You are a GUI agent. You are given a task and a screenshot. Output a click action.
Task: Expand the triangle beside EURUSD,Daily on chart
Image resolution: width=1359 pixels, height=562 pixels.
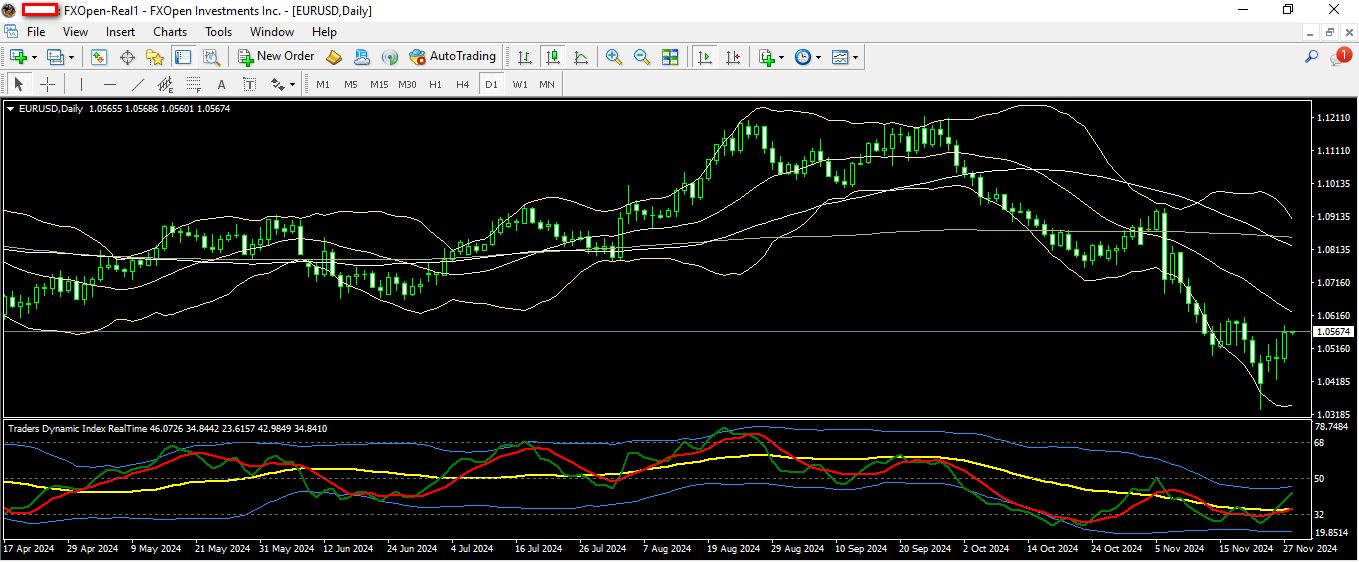(11, 108)
